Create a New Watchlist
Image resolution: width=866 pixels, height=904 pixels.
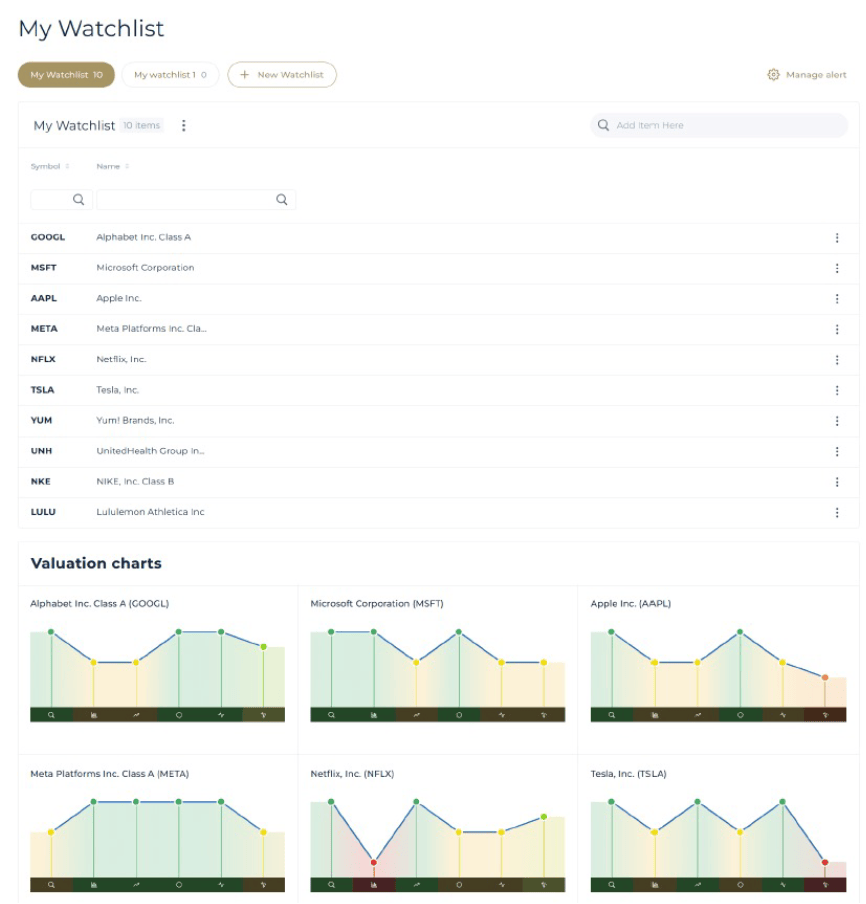(x=282, y=75)
